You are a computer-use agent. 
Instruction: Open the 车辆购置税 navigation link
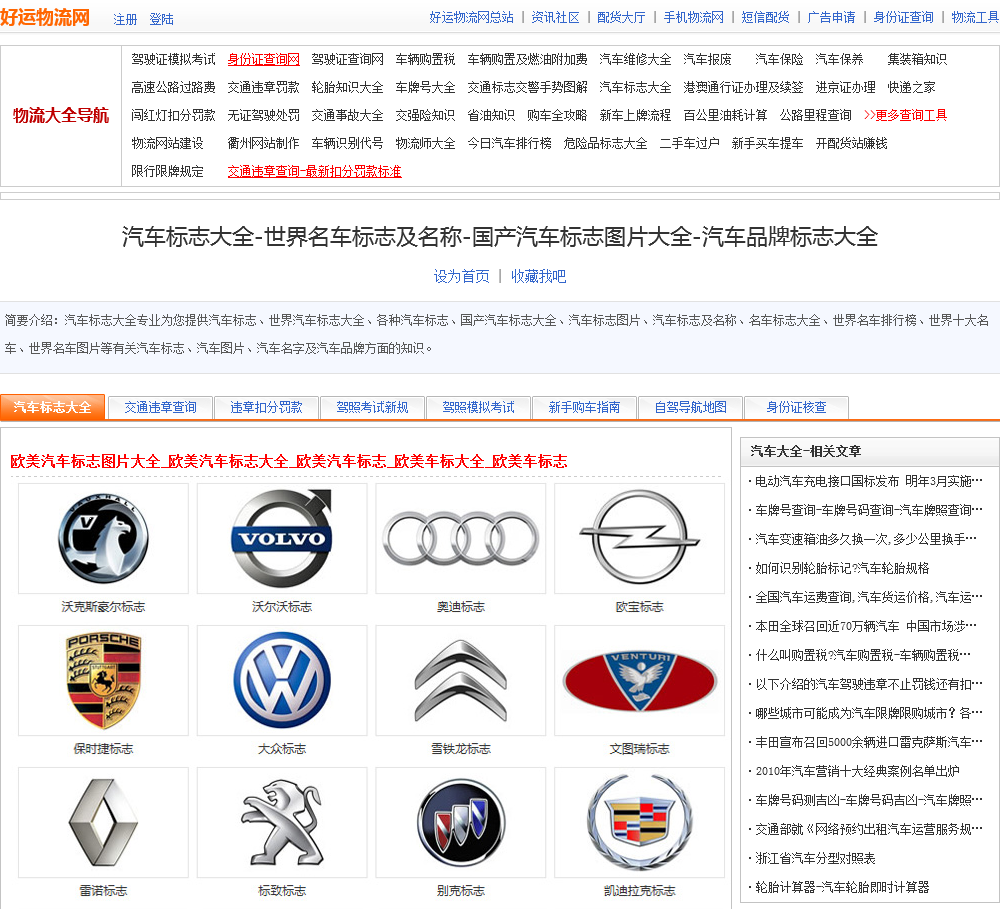click(425, 59)
